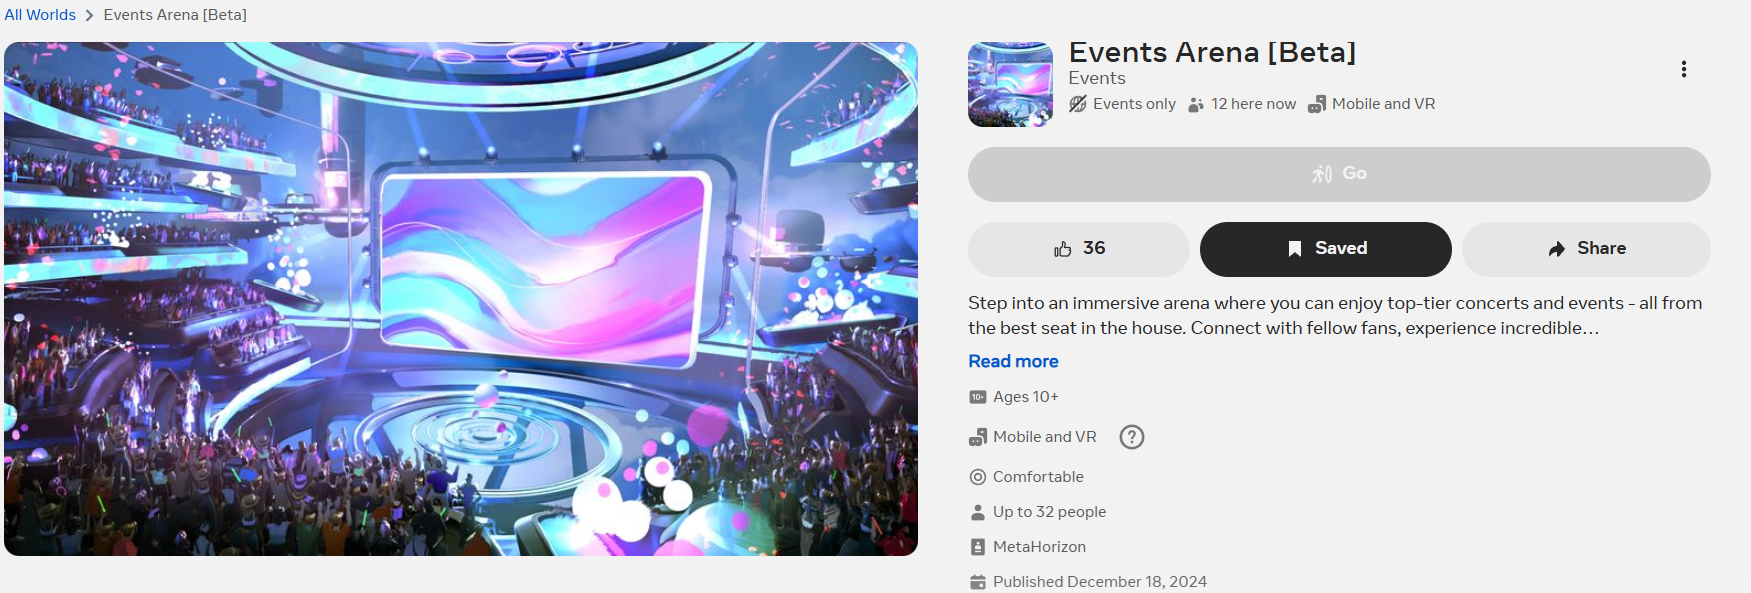Toggle like on the 36 likes button
The width and height of the screenshot is (1751, 593).
(x=1079, y=249)
